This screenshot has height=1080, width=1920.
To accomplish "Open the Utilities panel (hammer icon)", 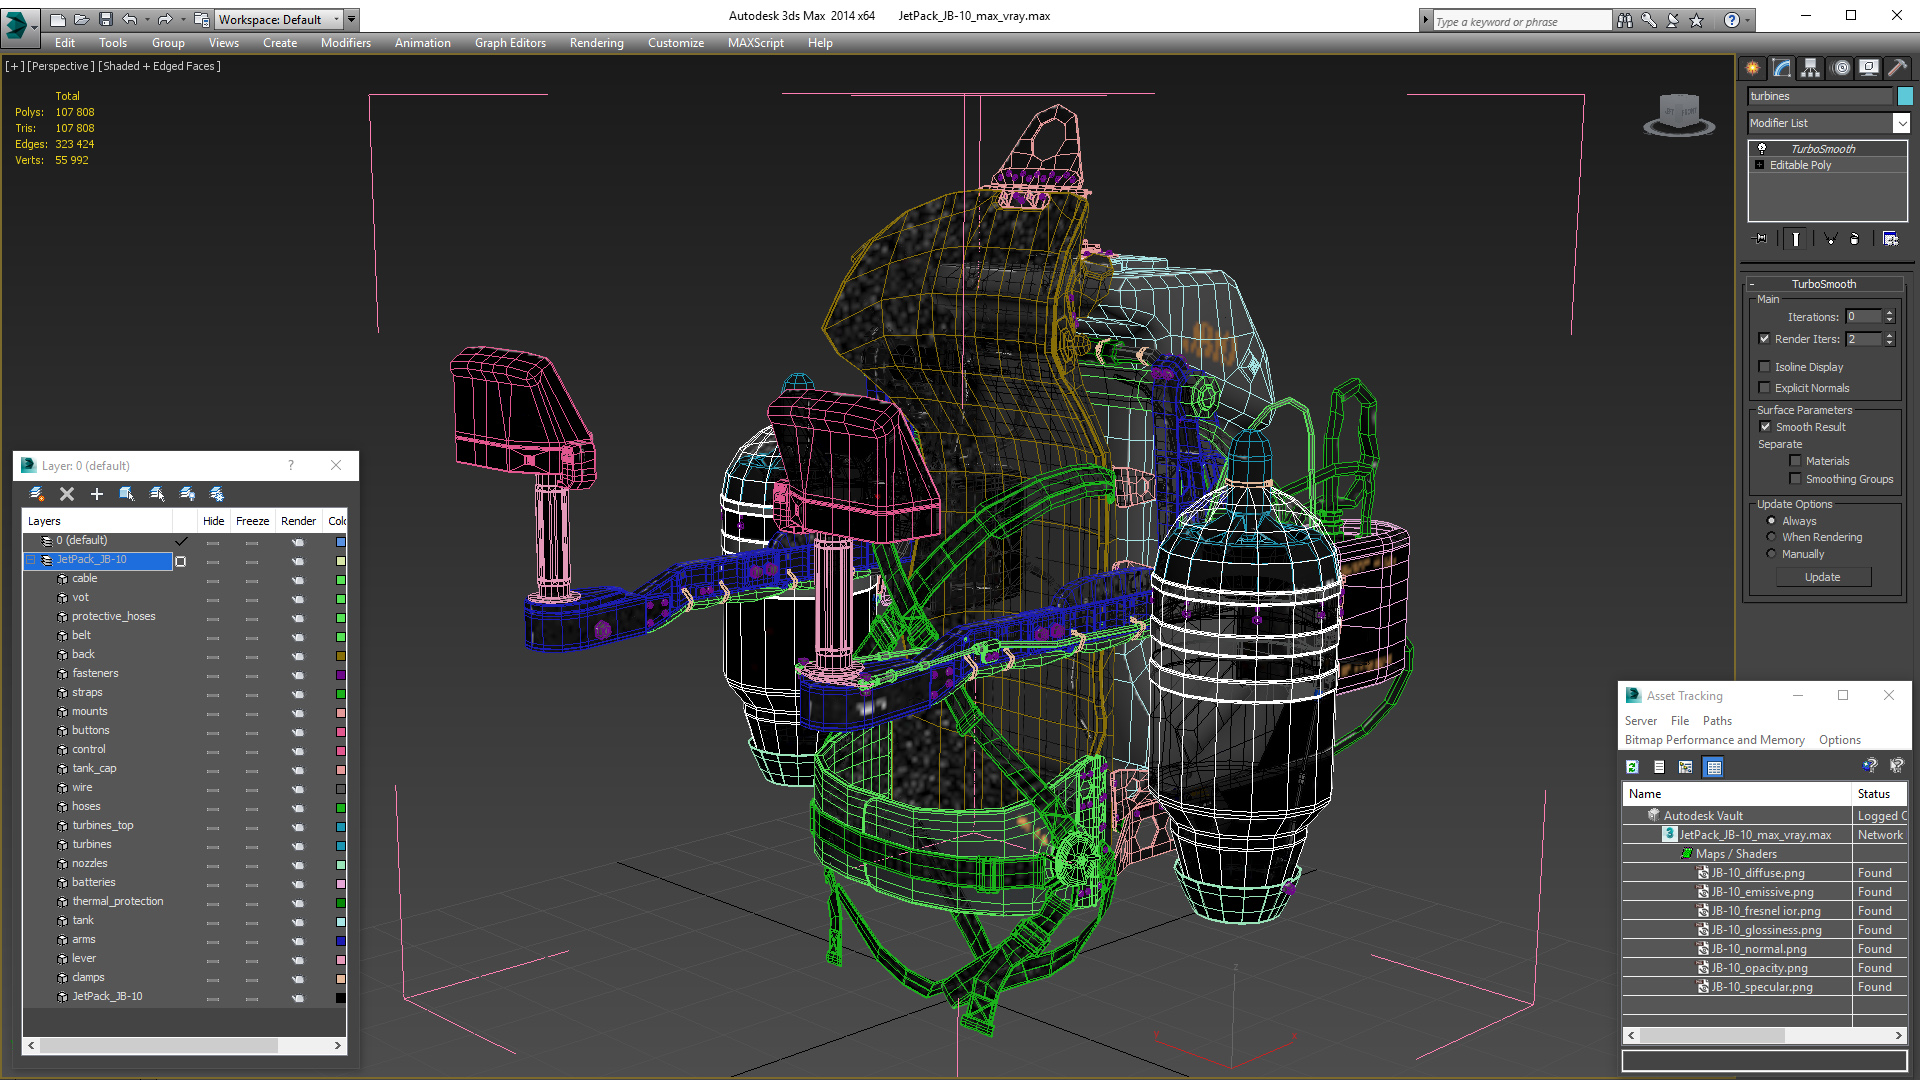I will (1897, 68).
